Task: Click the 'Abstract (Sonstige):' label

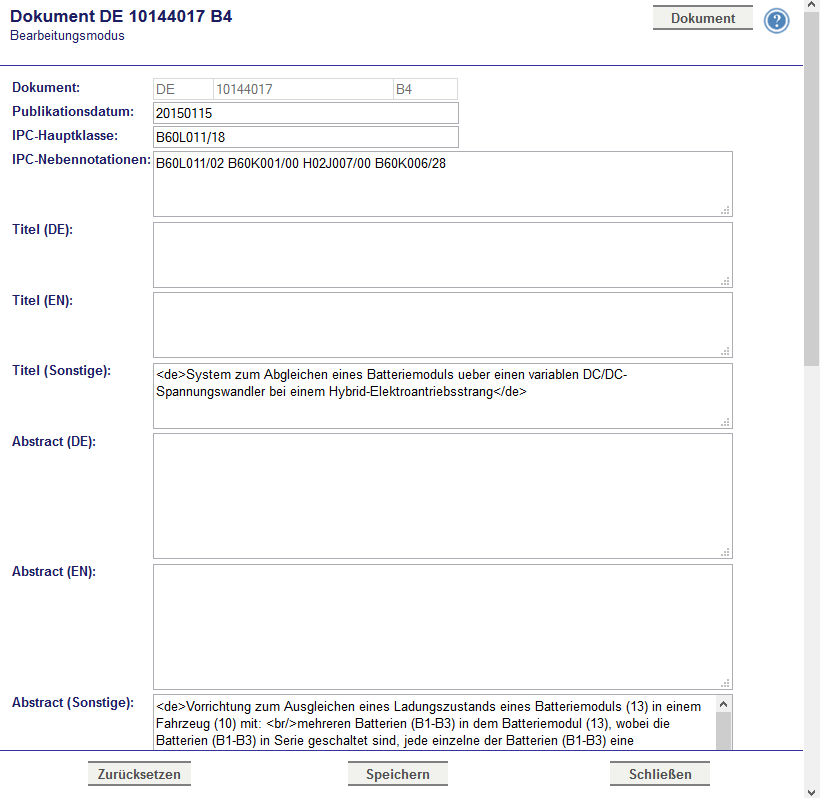Action: click(x=73, y=702)
